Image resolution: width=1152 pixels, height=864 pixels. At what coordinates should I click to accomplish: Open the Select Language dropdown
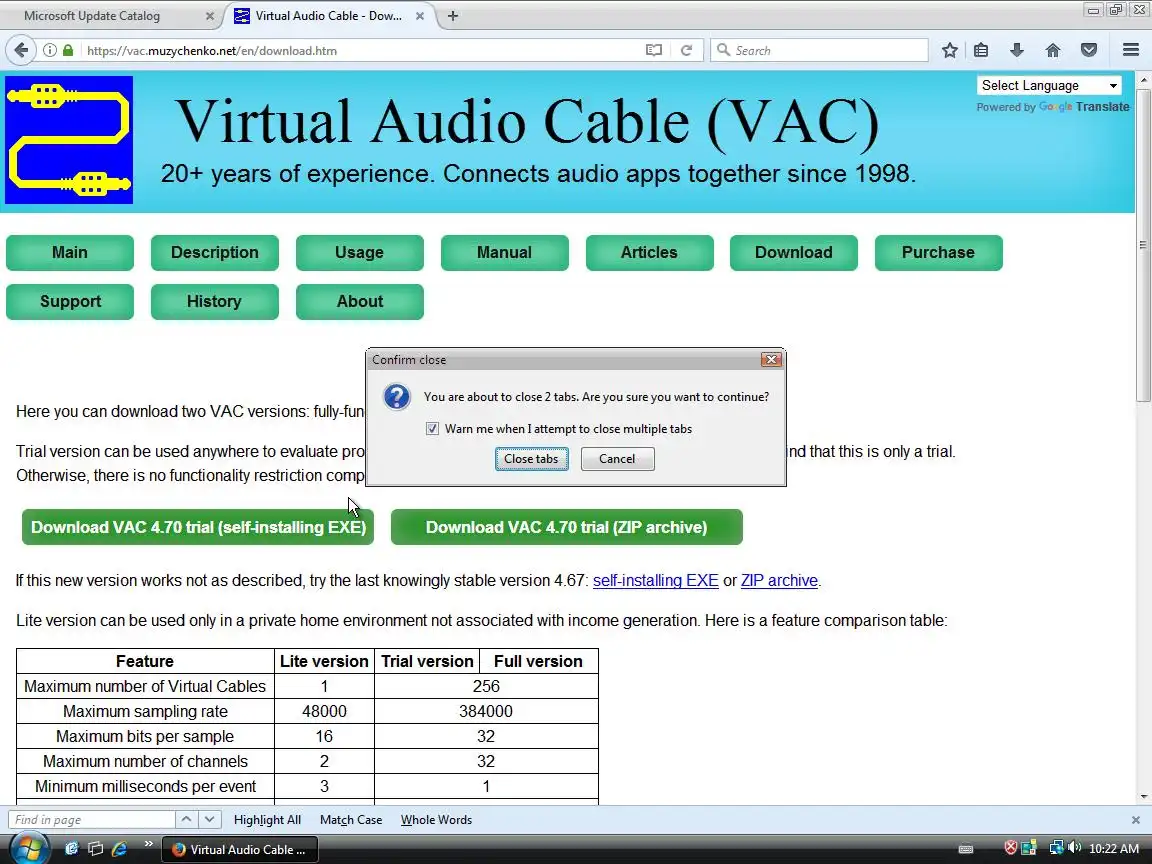point(1049,85)
